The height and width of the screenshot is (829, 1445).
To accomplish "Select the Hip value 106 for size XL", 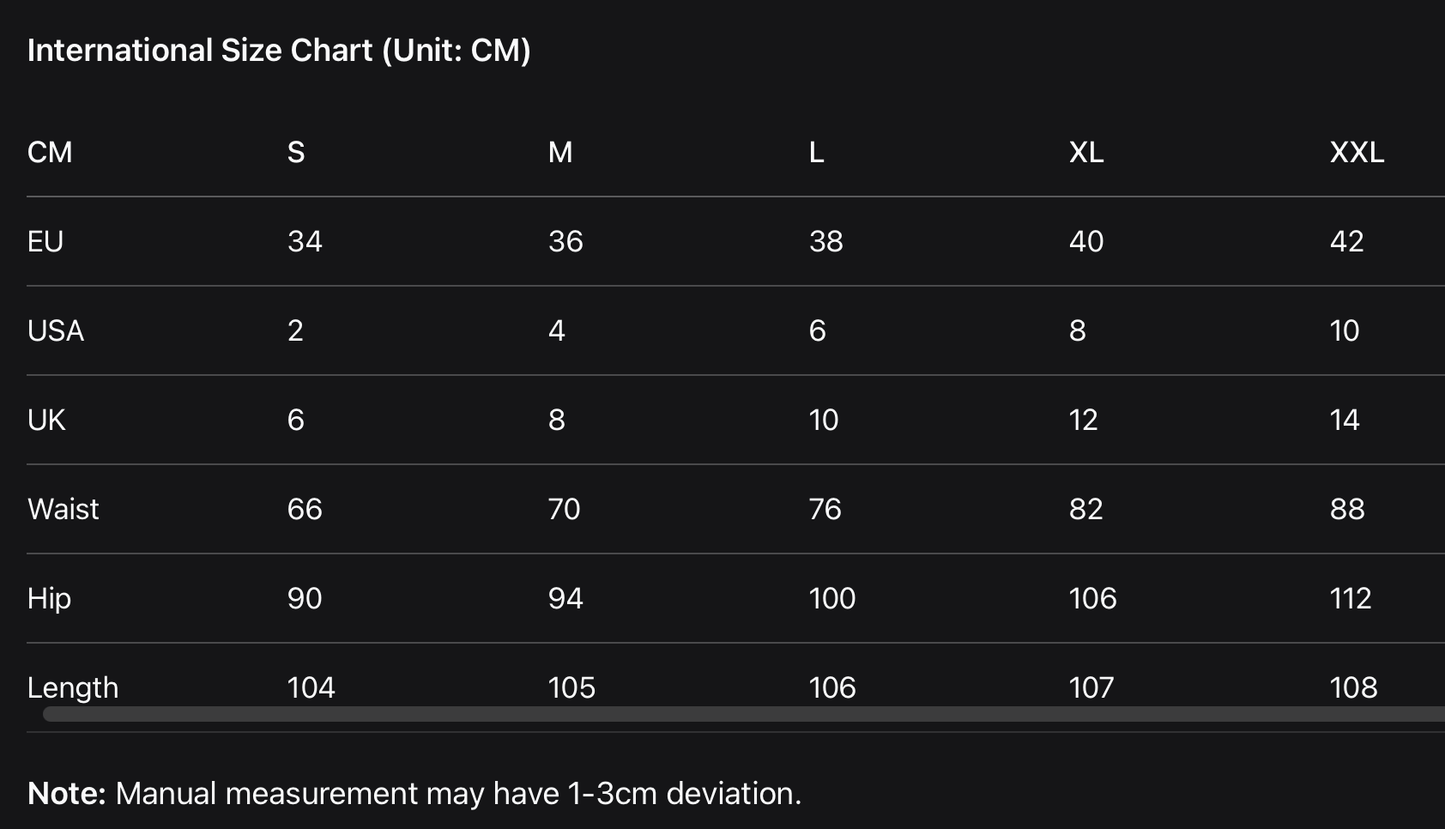I will point(1092,598).
